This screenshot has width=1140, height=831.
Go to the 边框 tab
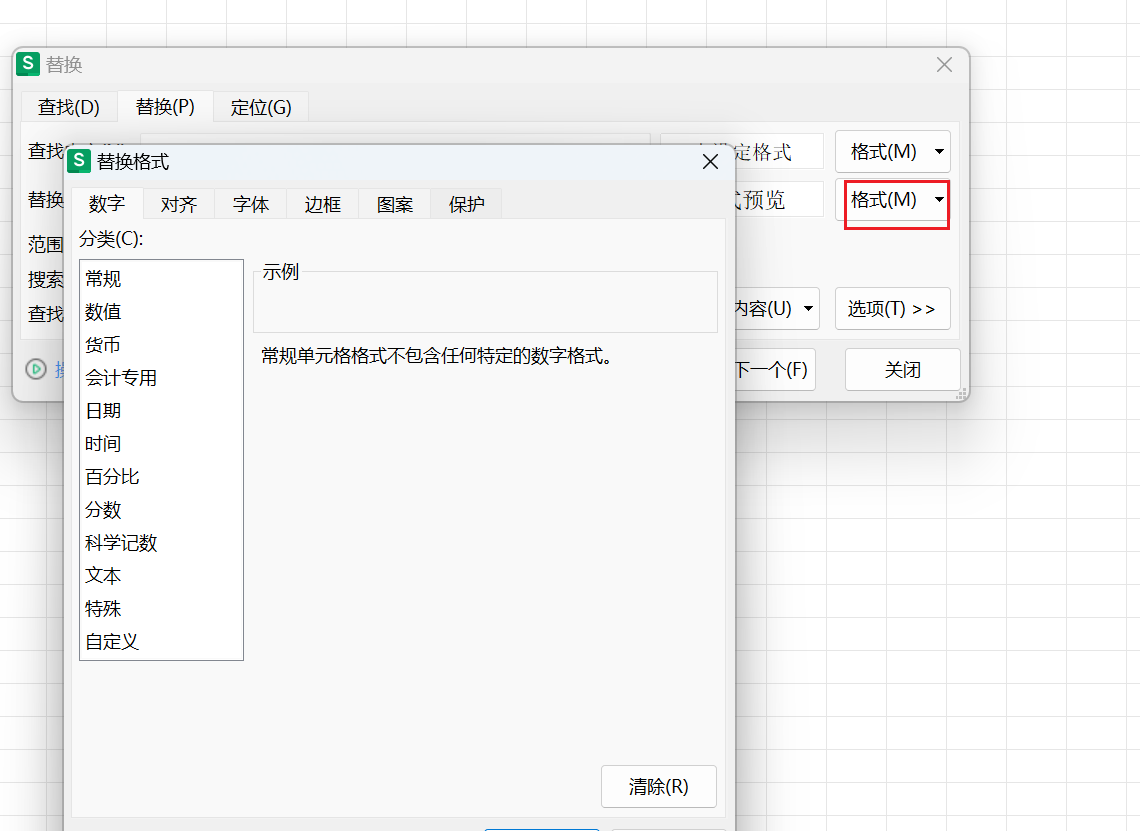pyautogui.click(x=323, y=204)
